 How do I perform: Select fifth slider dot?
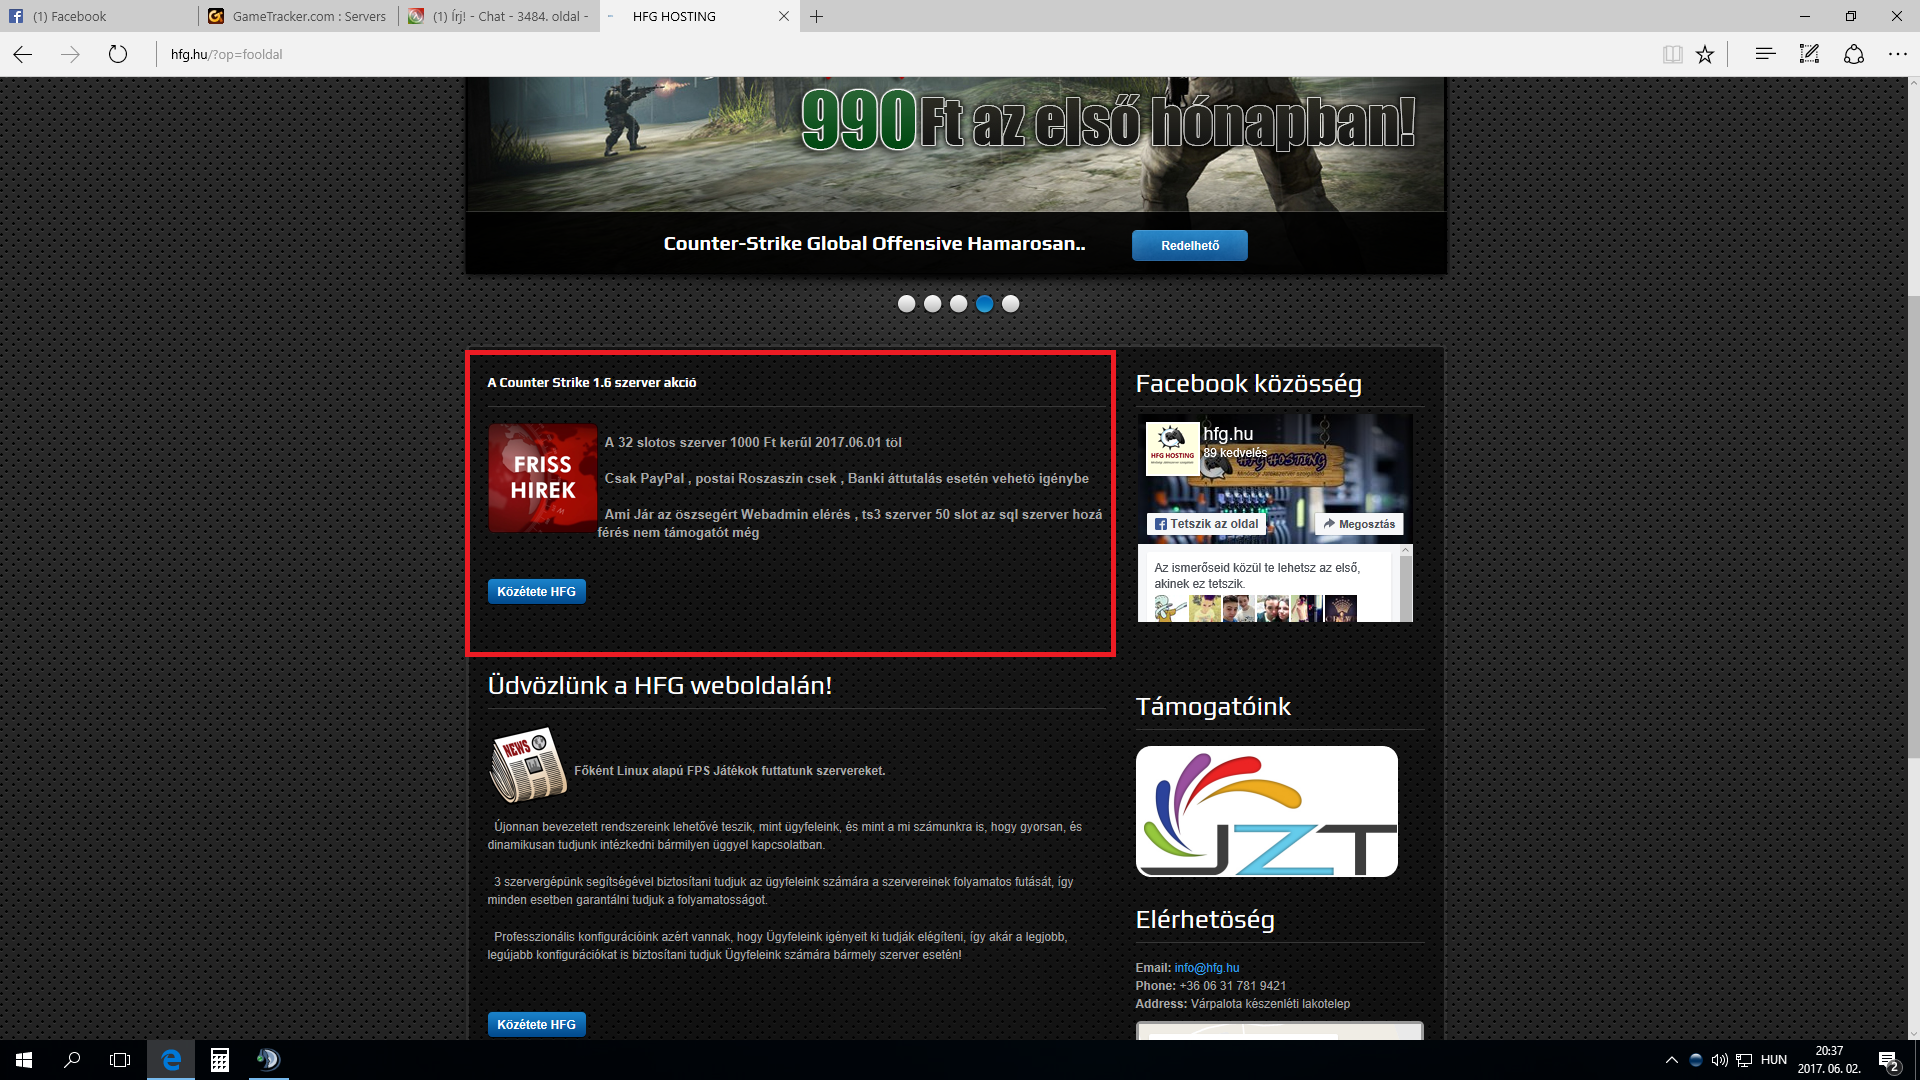point(1010,304)
